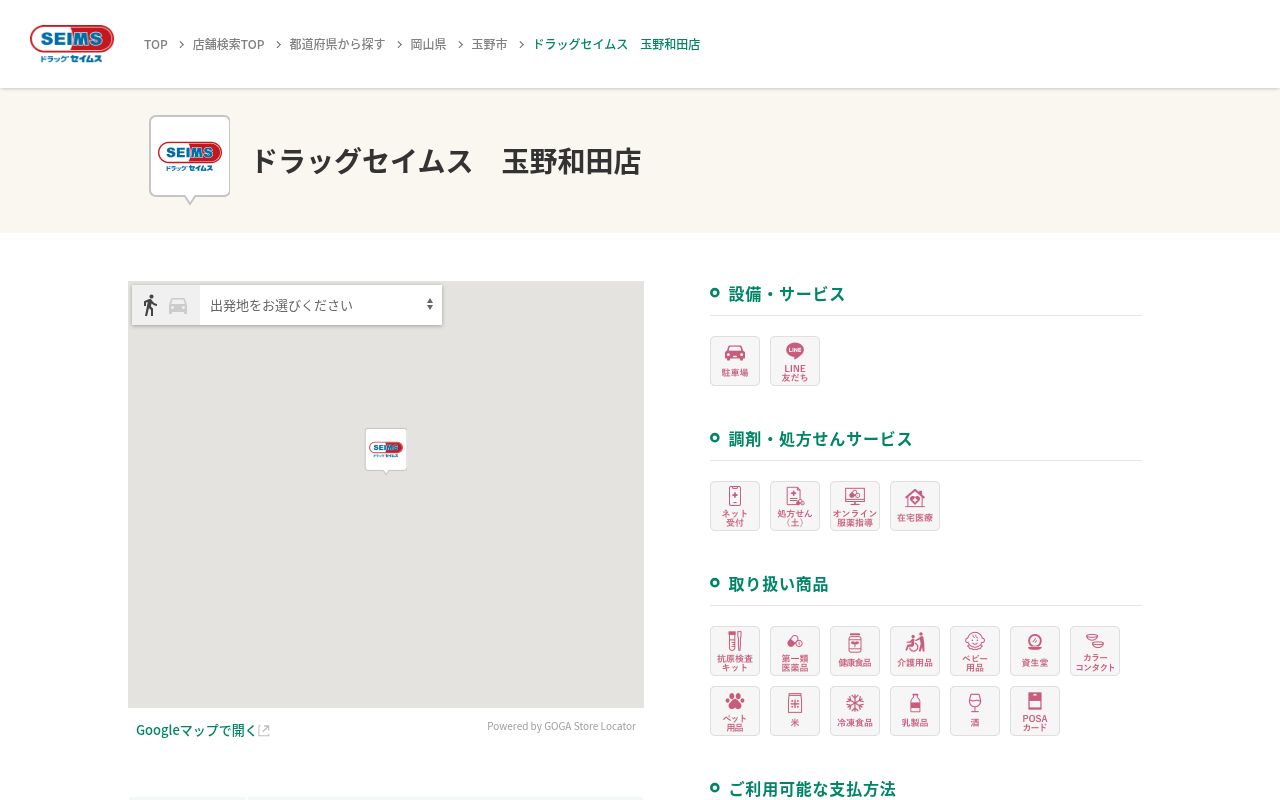Click the ご利用可能な支払方法 heading
The height and width of the screenshot is (800, 1280).
tap(812, 788)
